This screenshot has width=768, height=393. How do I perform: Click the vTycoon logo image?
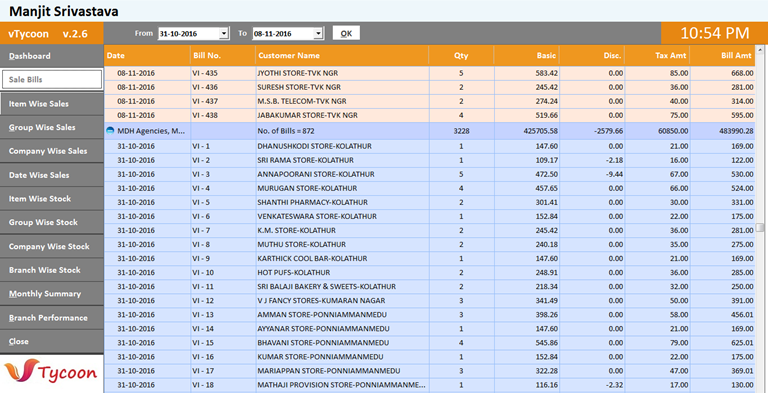click(x=51, y=373)
